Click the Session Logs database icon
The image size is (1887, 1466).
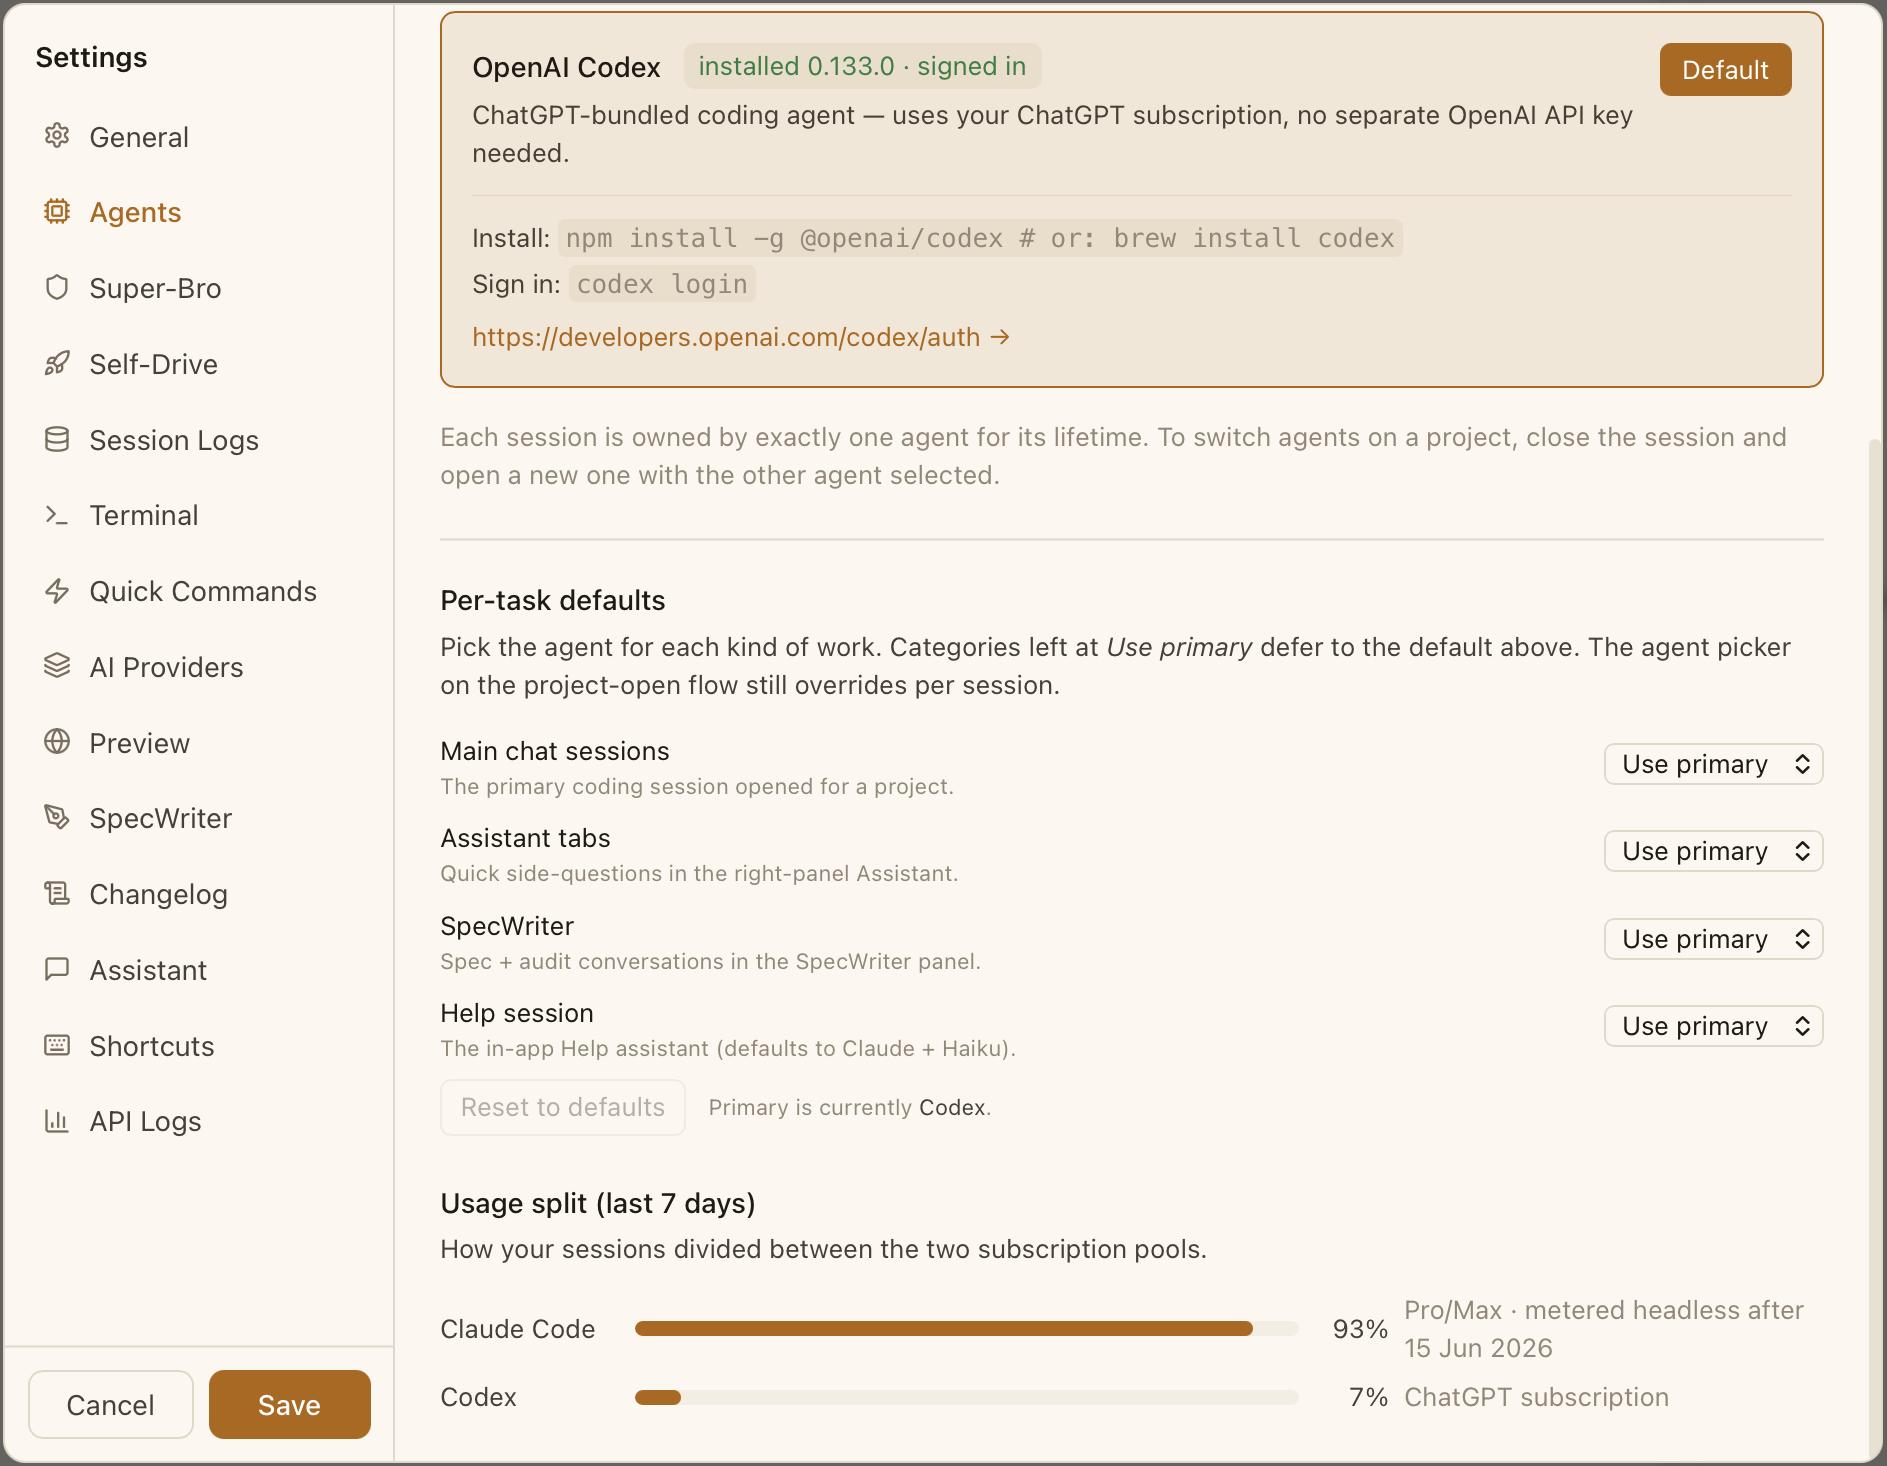[57, 440]
